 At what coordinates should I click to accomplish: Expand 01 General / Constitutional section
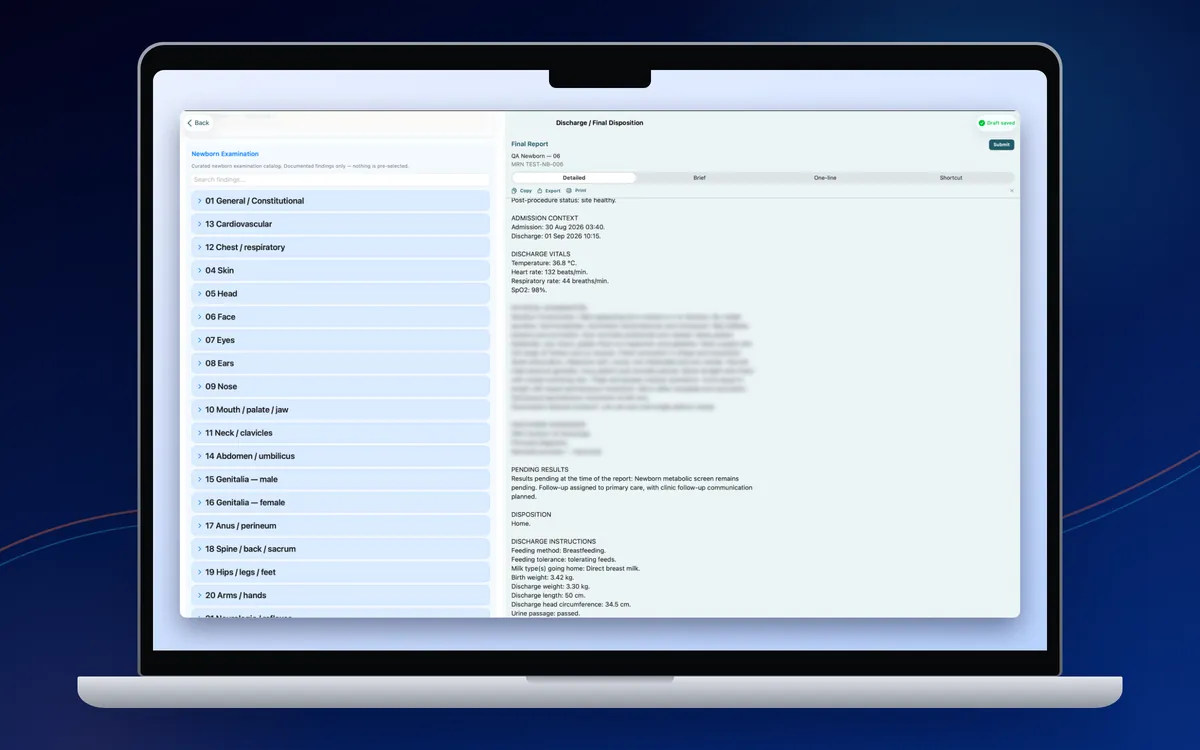tap(340, 201)
